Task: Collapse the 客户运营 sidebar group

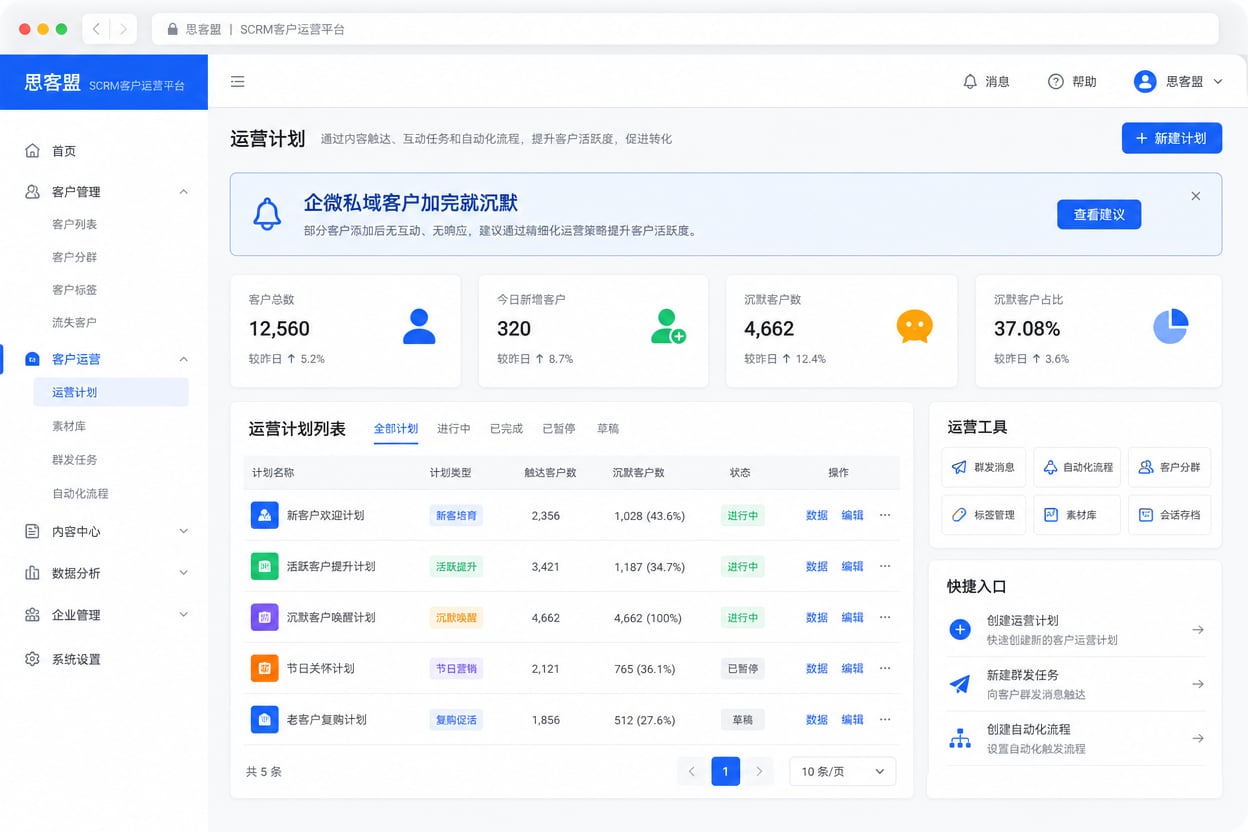Action: [183, 359]
